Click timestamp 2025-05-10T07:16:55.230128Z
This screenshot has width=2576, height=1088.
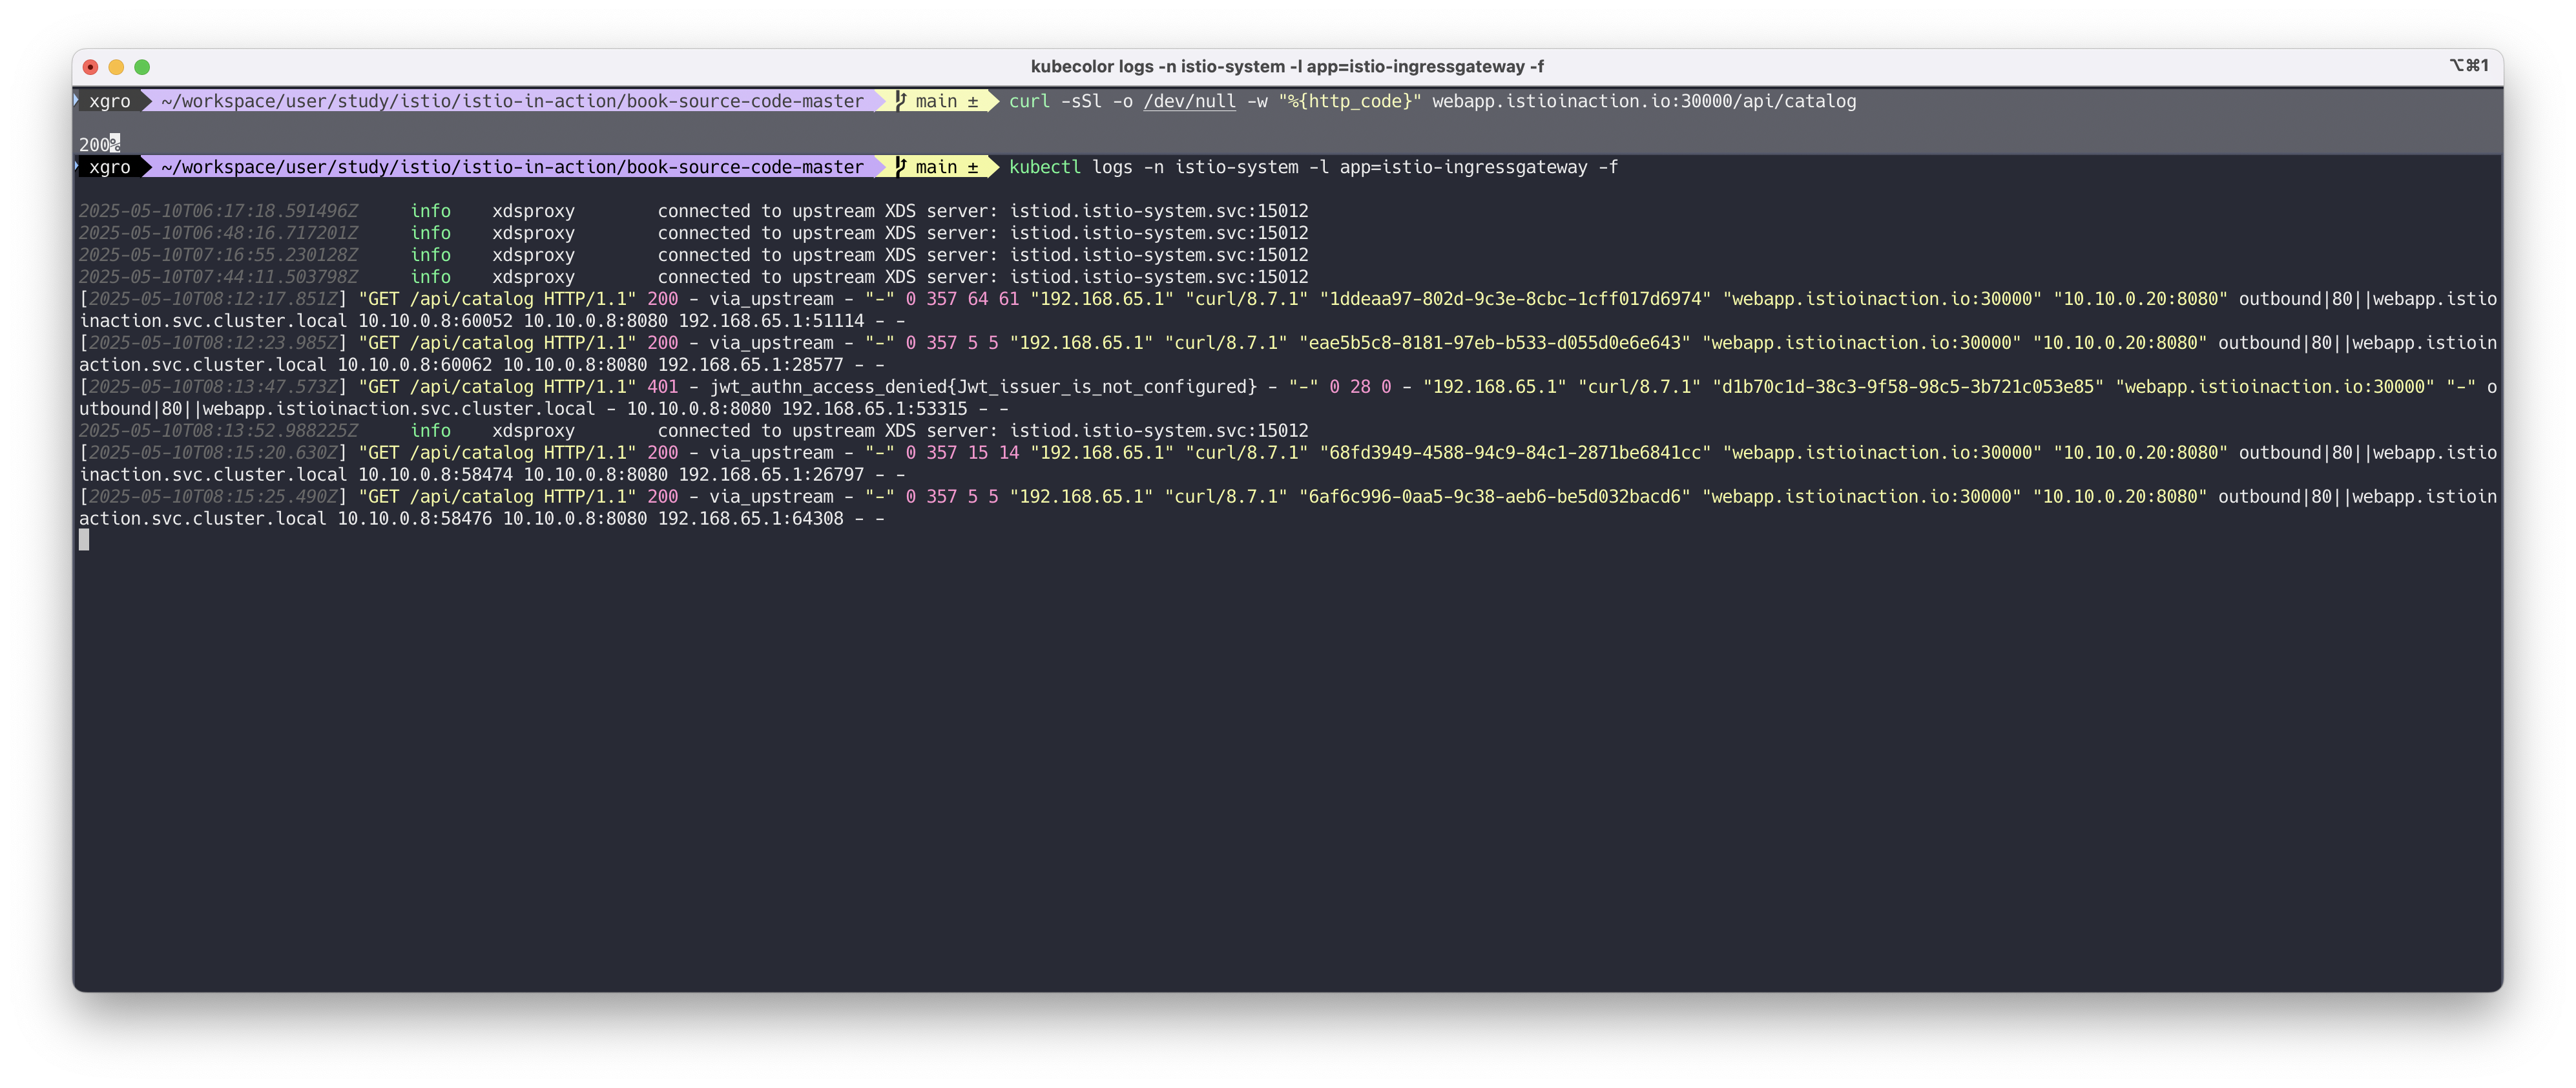tap(218, 255)
